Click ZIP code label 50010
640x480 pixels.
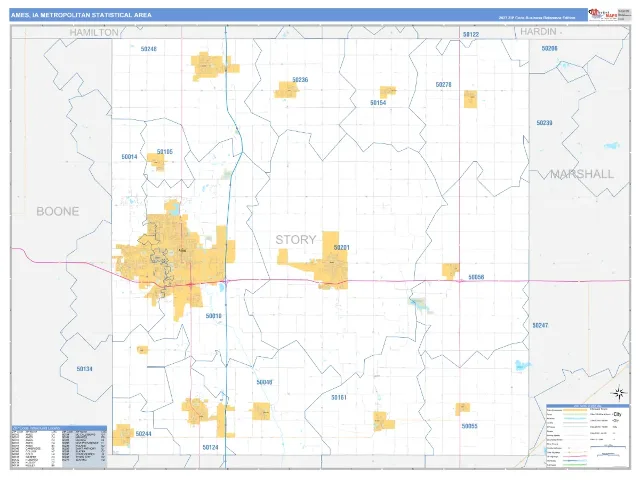coord(213,316)
